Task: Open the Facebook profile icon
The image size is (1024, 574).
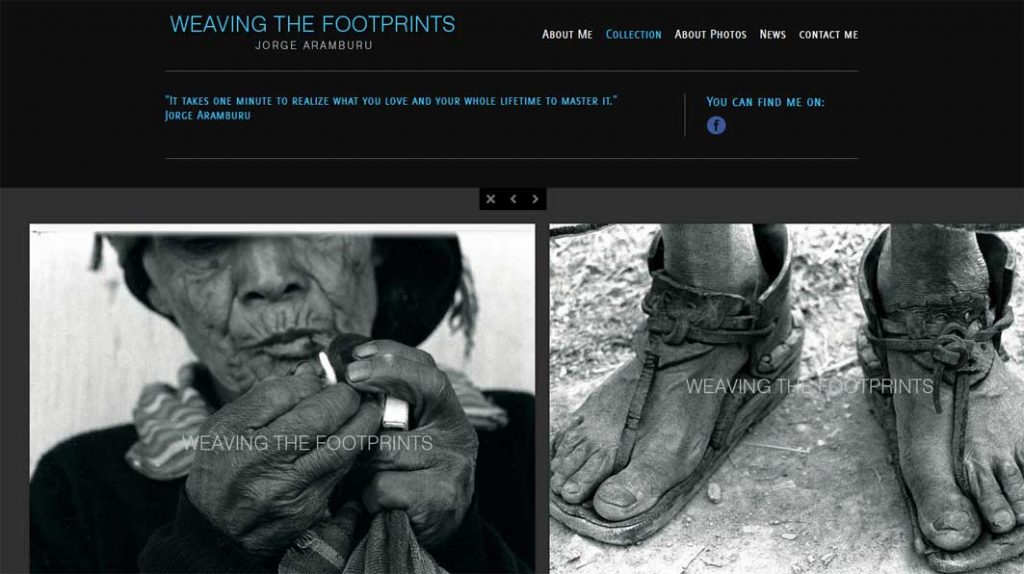Action: [716, 125]
